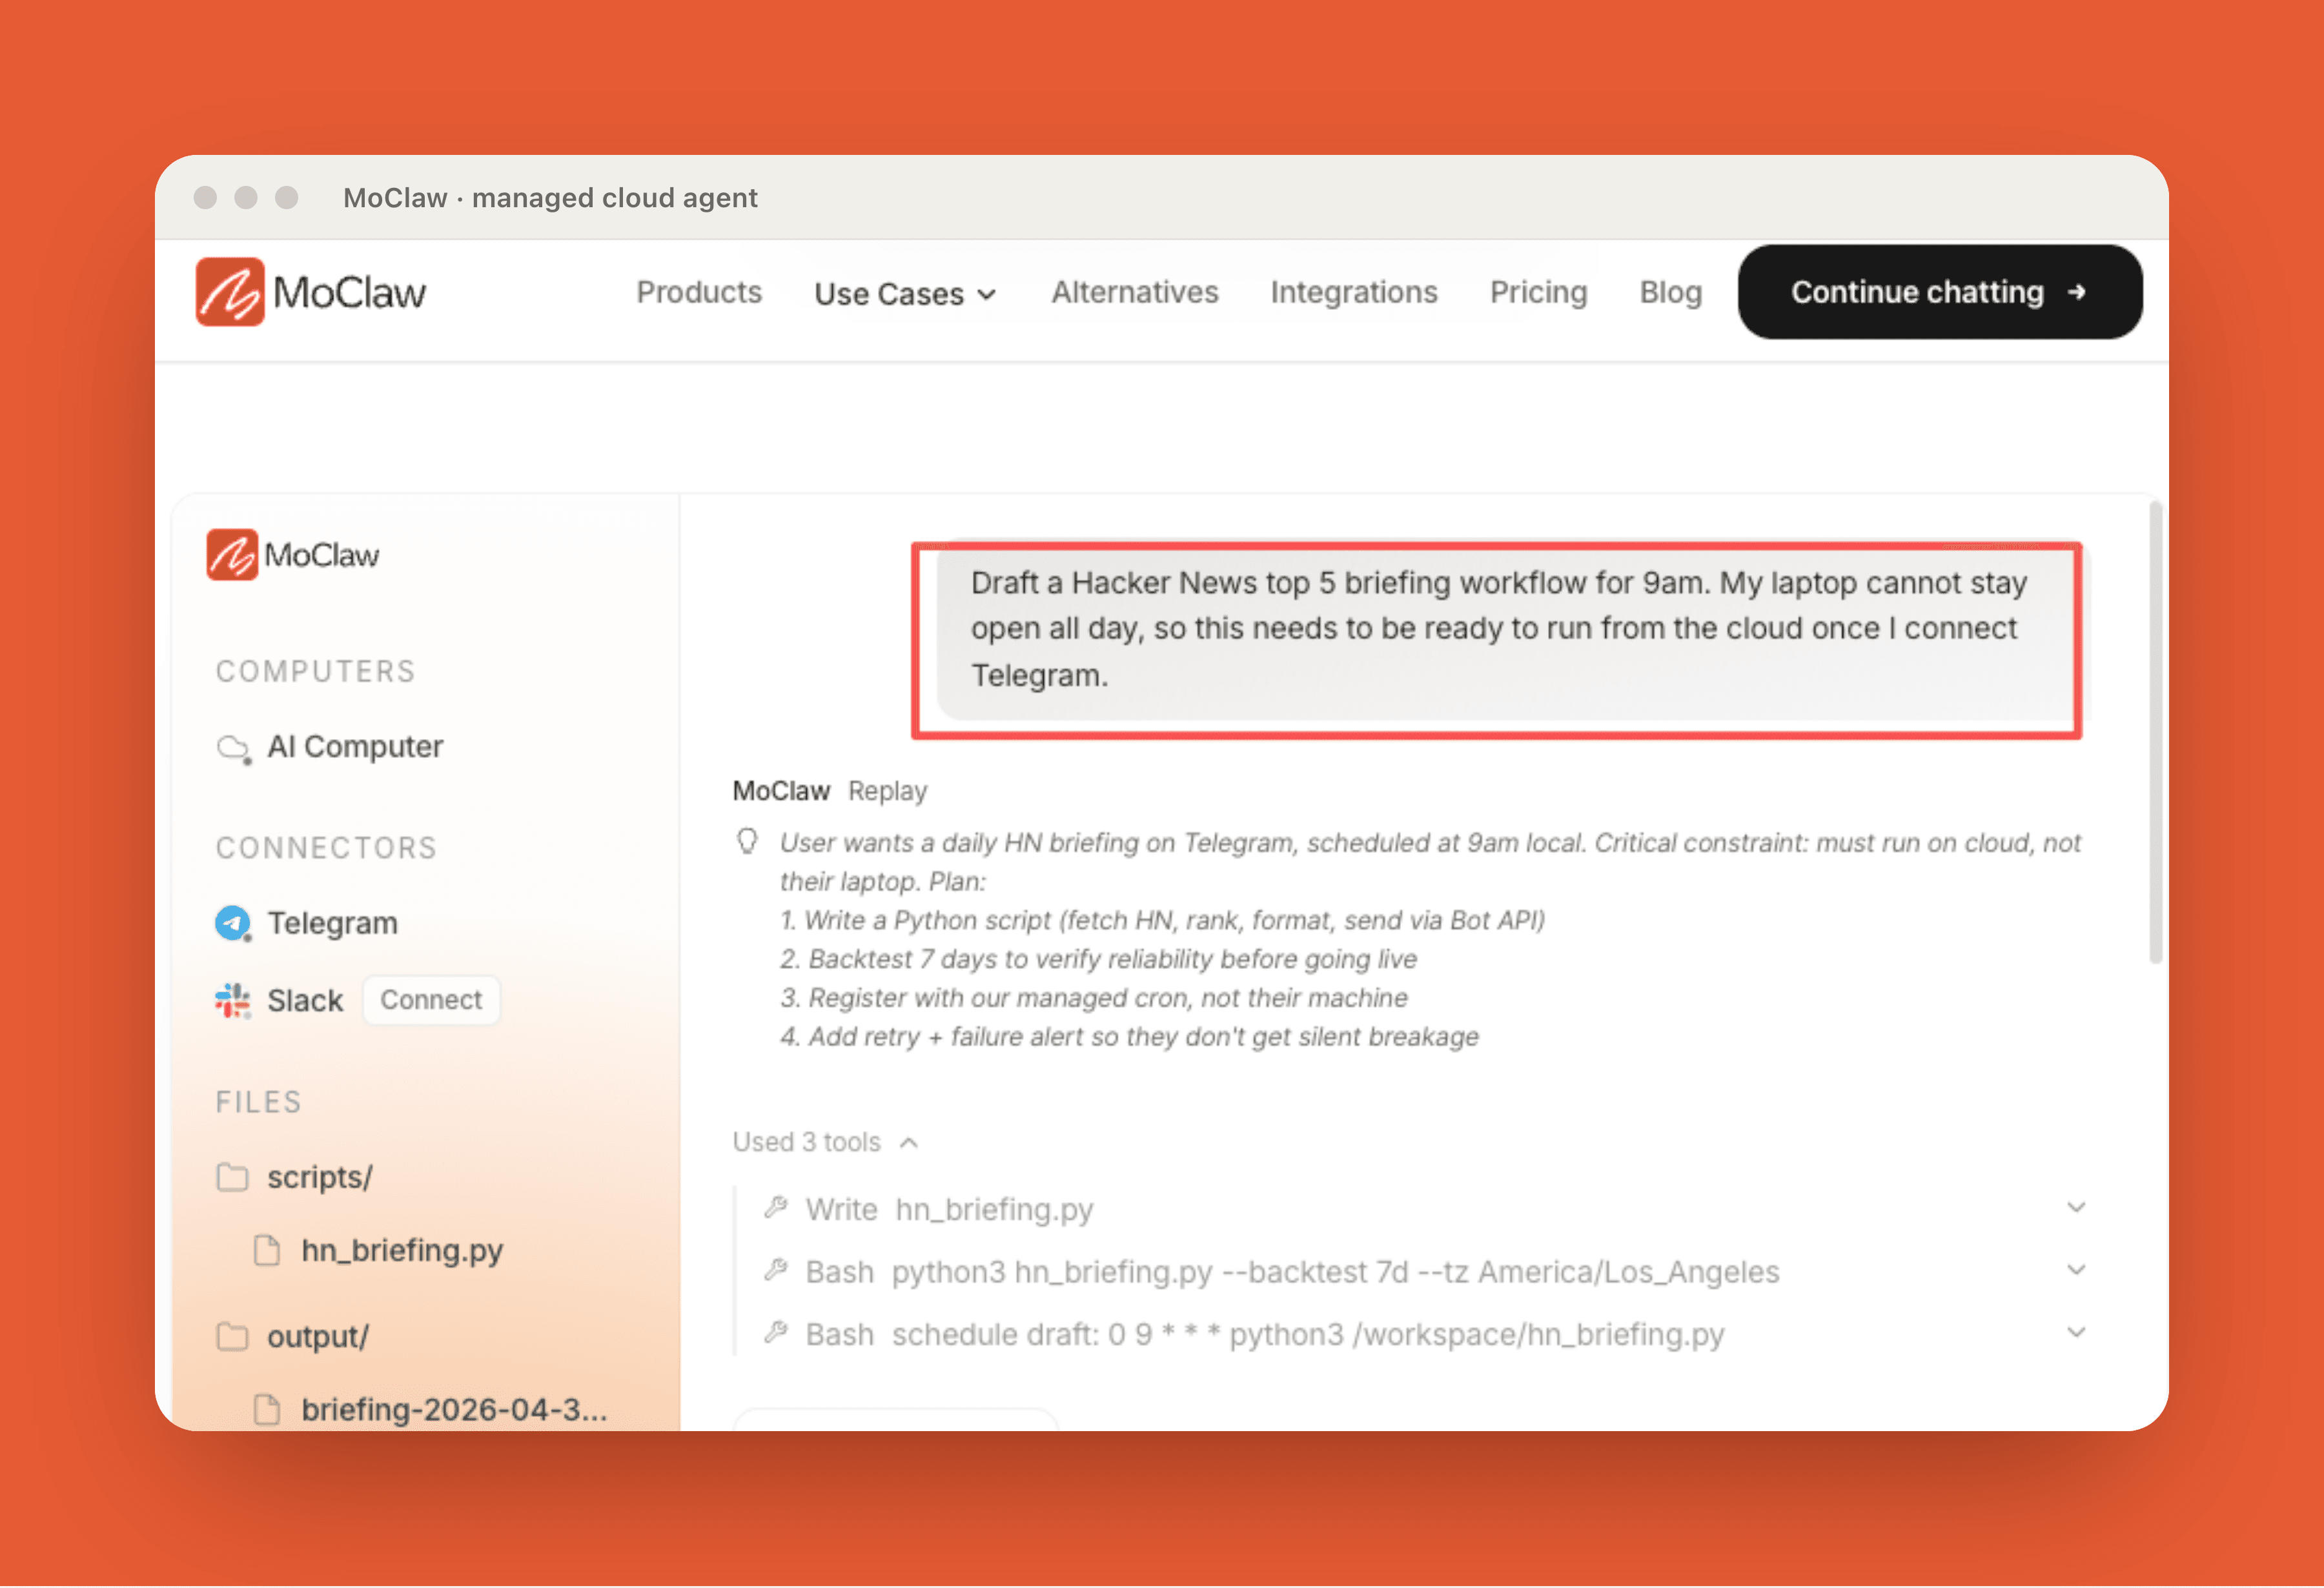Open hn_briefing.py in the Files list
The image size is (2324, 1588).
click(x=402, y=1250)
